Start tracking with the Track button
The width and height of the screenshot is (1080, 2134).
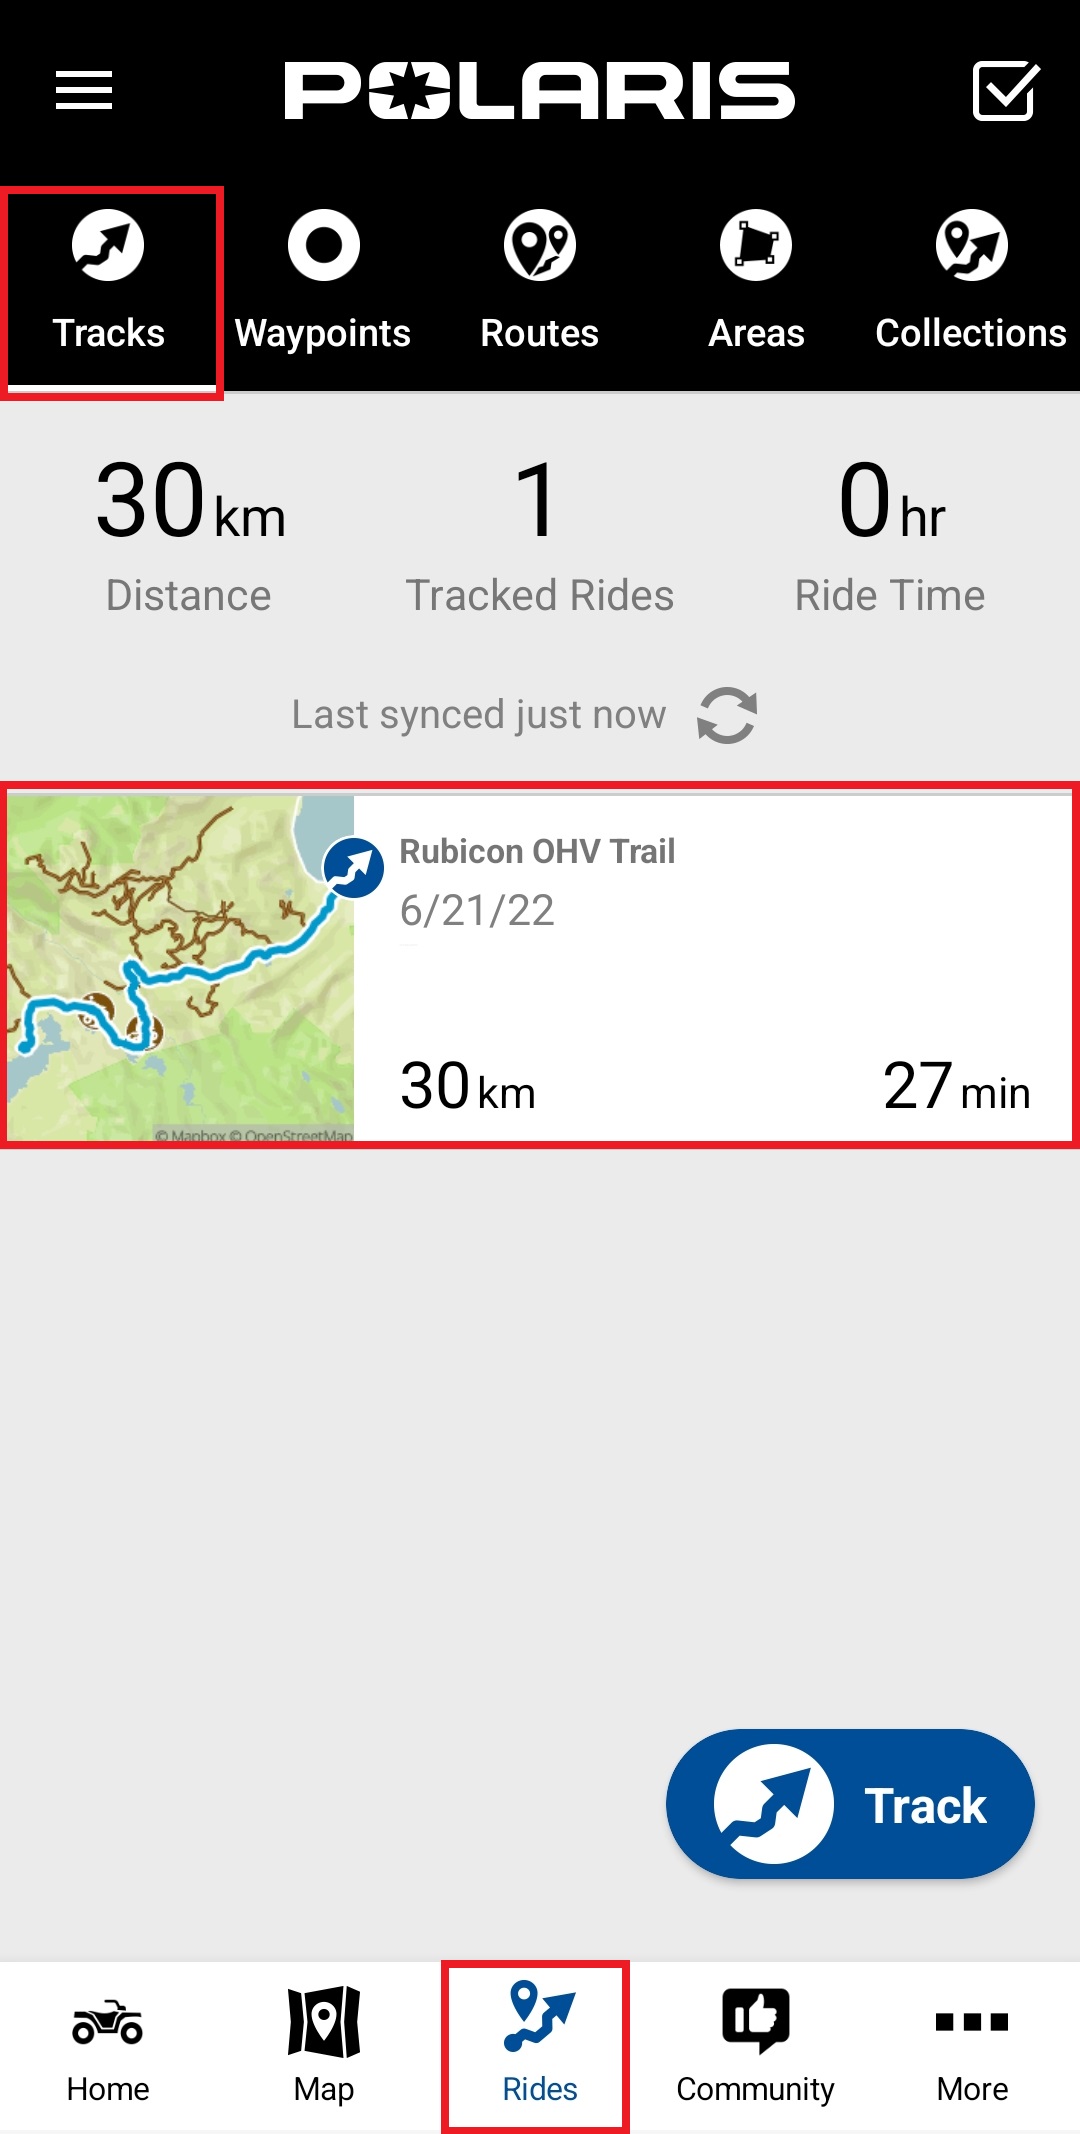pyautogui.click(x=850, y=1804)
